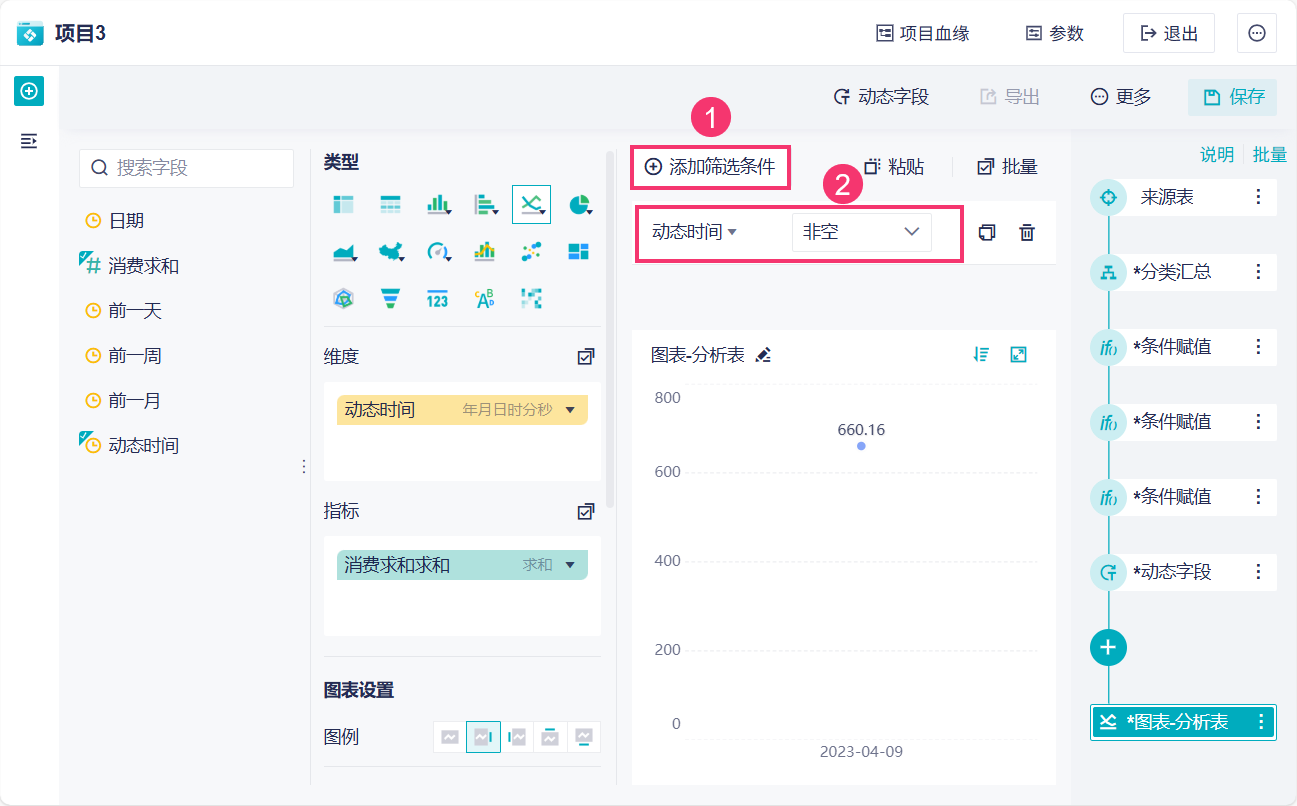
Task: Open 动态时间 dimension format dropdown
Action: [570, 410]
